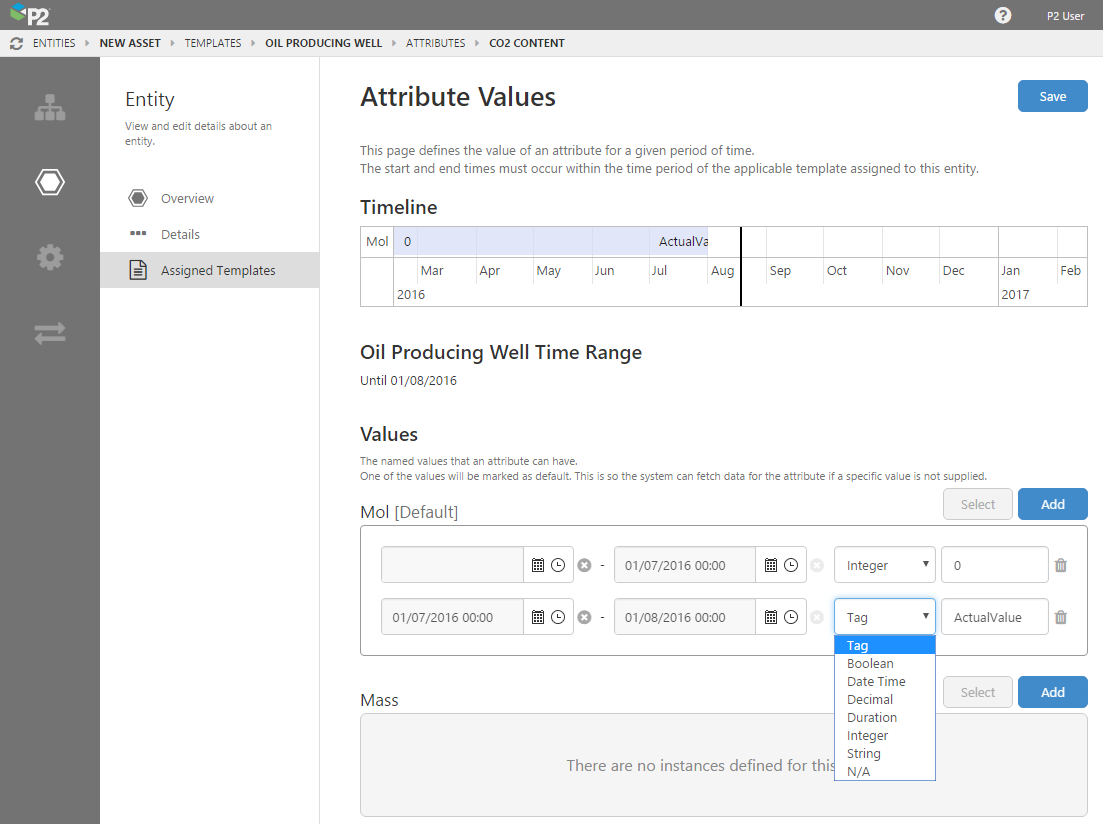Choose Decimal from the type list
The height and width of the screenshot is (824, 1103).
pyautogui.click(x=869, y=699)
